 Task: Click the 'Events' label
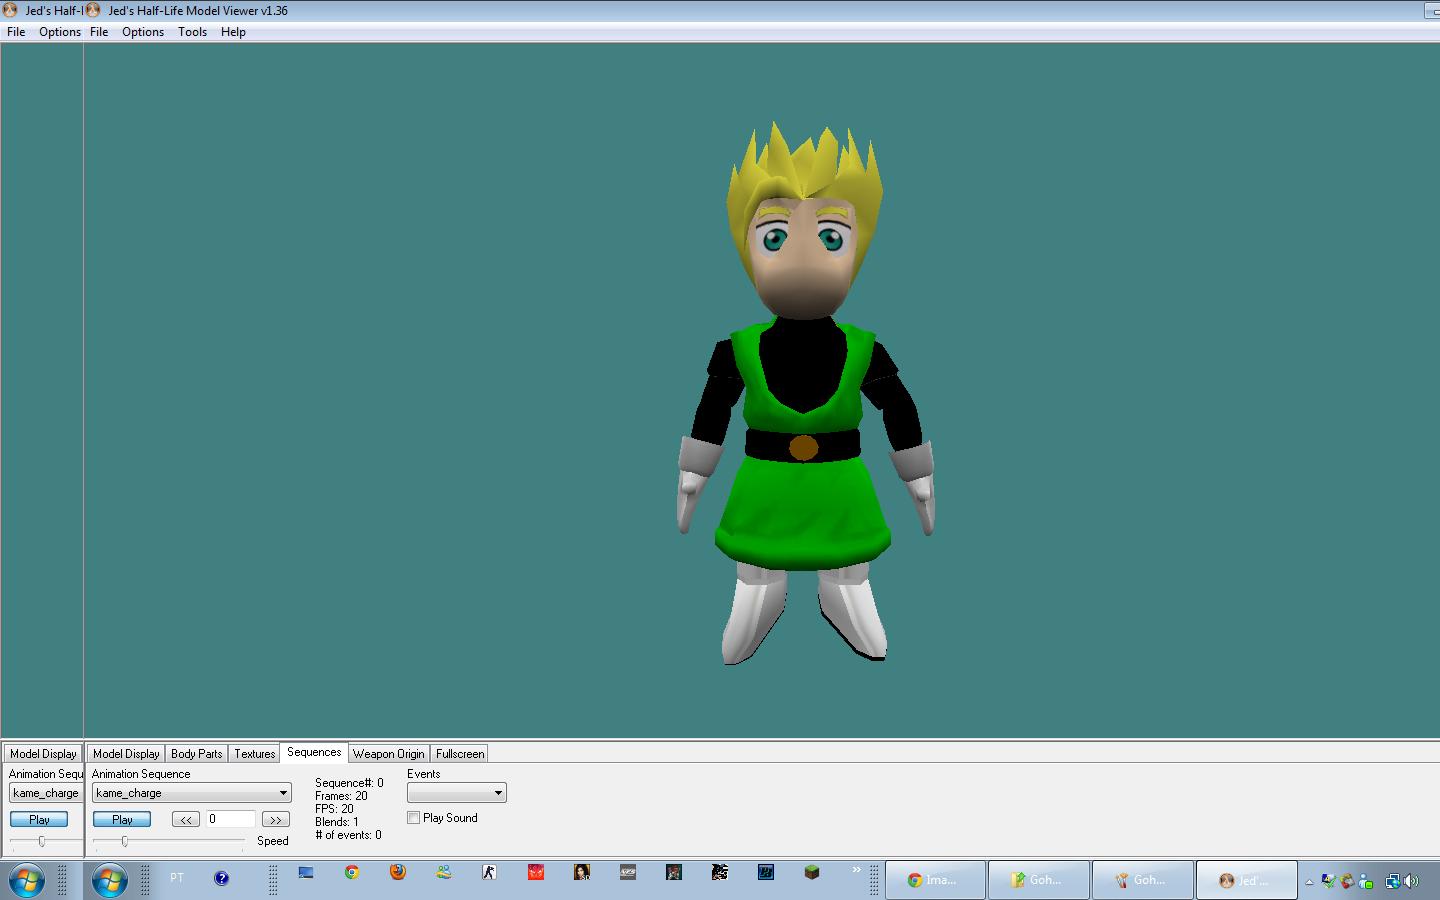(x=424, y=774)
